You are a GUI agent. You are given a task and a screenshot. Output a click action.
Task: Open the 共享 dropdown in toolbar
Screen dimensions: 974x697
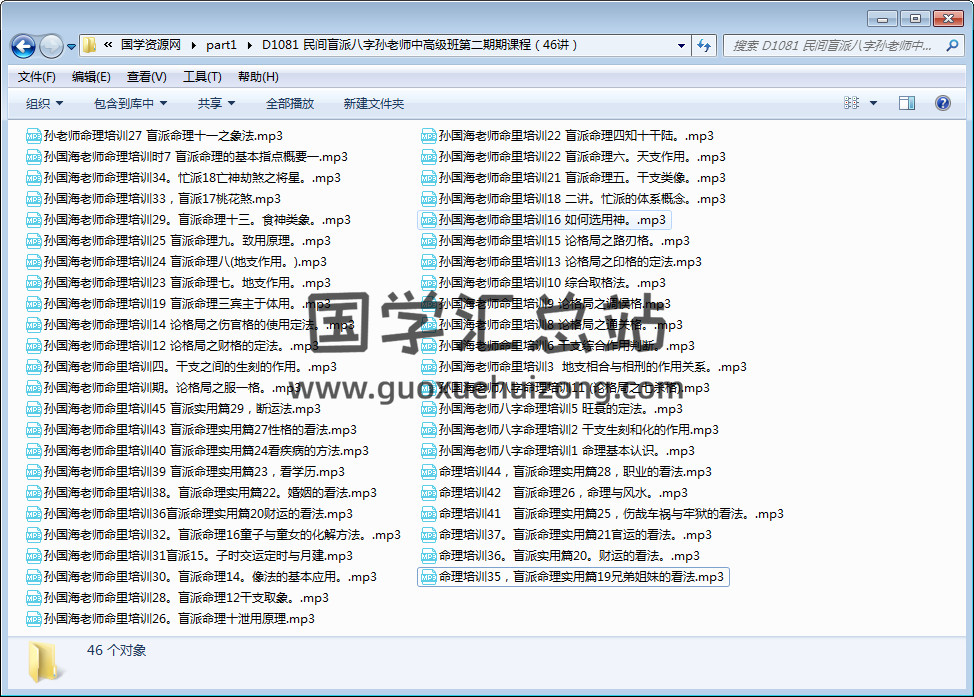[216, 103]
